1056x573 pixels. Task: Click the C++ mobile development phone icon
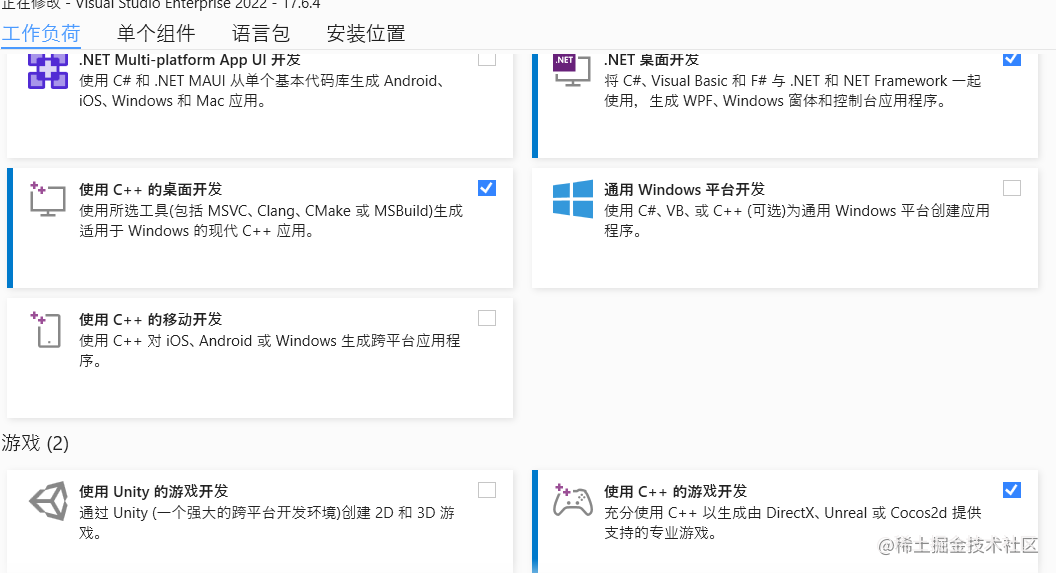tap(46, 329)
